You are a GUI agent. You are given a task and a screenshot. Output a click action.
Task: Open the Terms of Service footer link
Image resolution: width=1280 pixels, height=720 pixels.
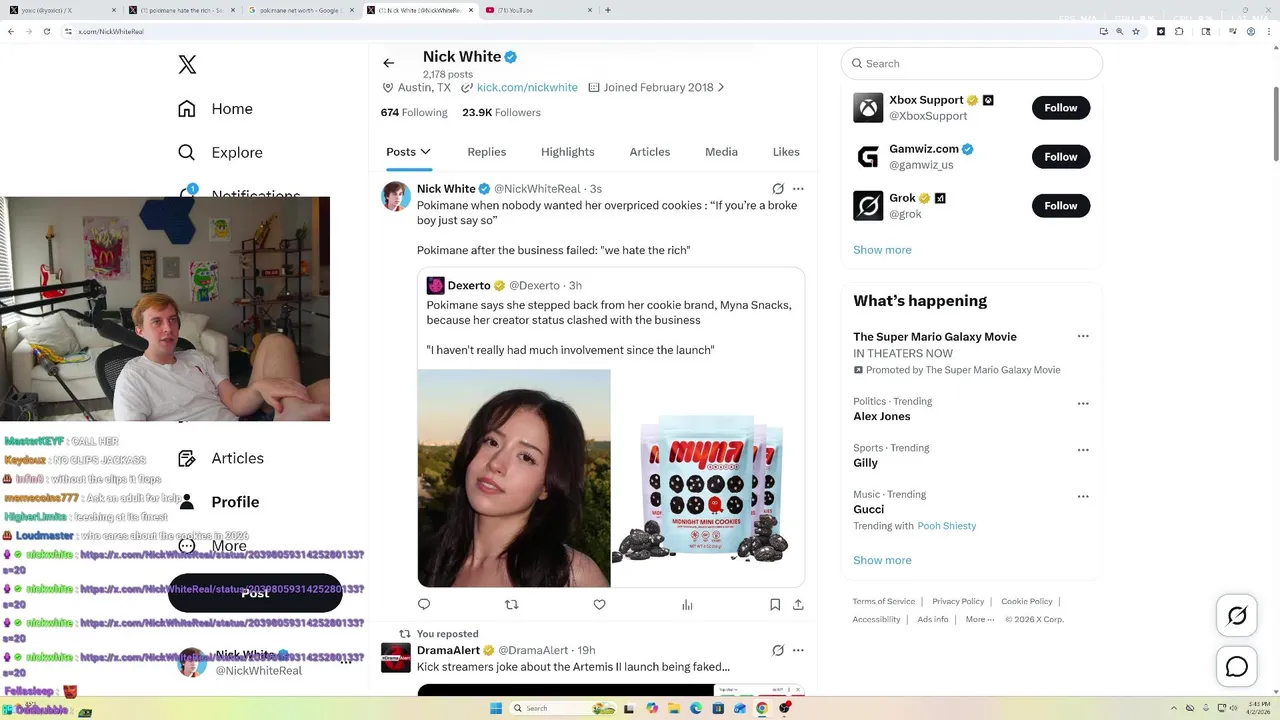884,601
